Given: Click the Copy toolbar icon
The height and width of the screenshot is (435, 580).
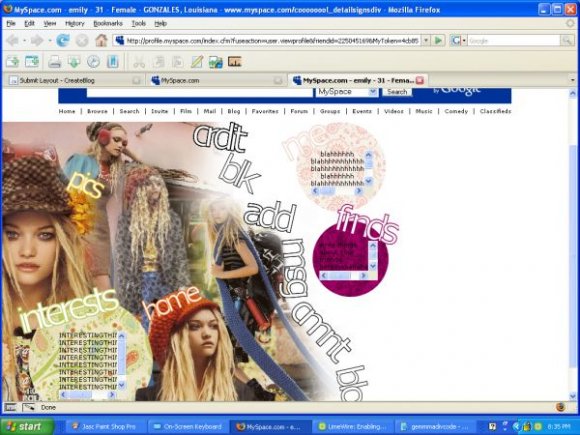Looking at the screenshot, I should pos(159,61).
